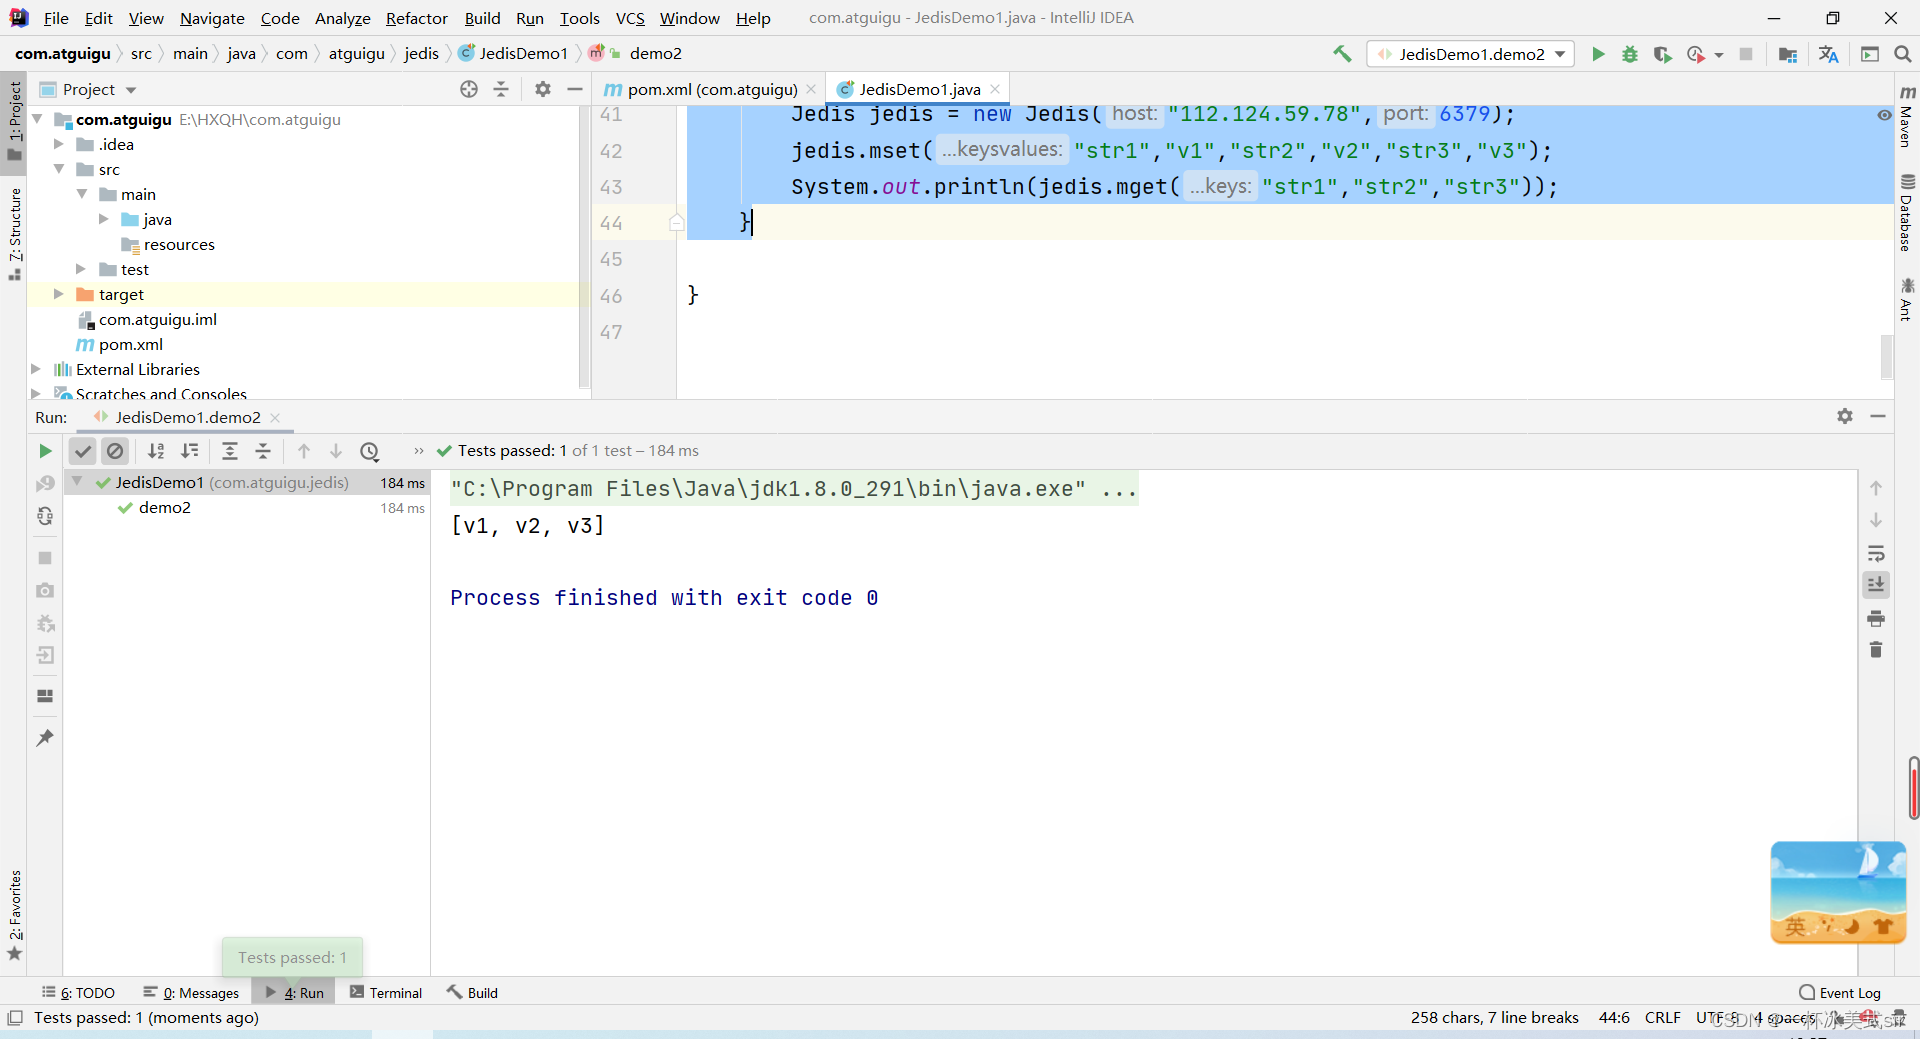Open Build tool window button
Screen dimensions: 1920x1039
coord(472,993)
